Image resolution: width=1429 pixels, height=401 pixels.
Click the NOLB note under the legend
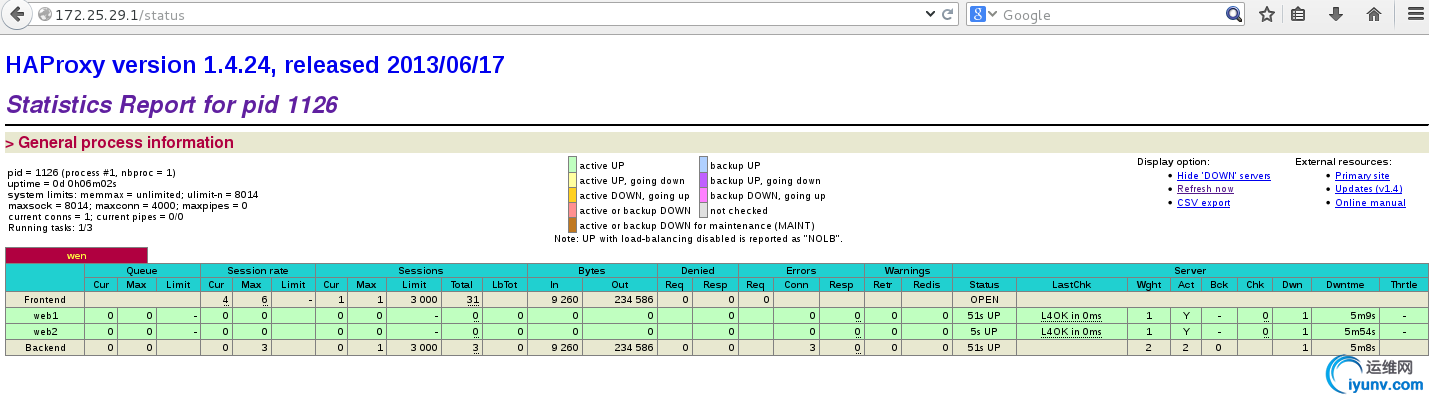tap(698, 239)
